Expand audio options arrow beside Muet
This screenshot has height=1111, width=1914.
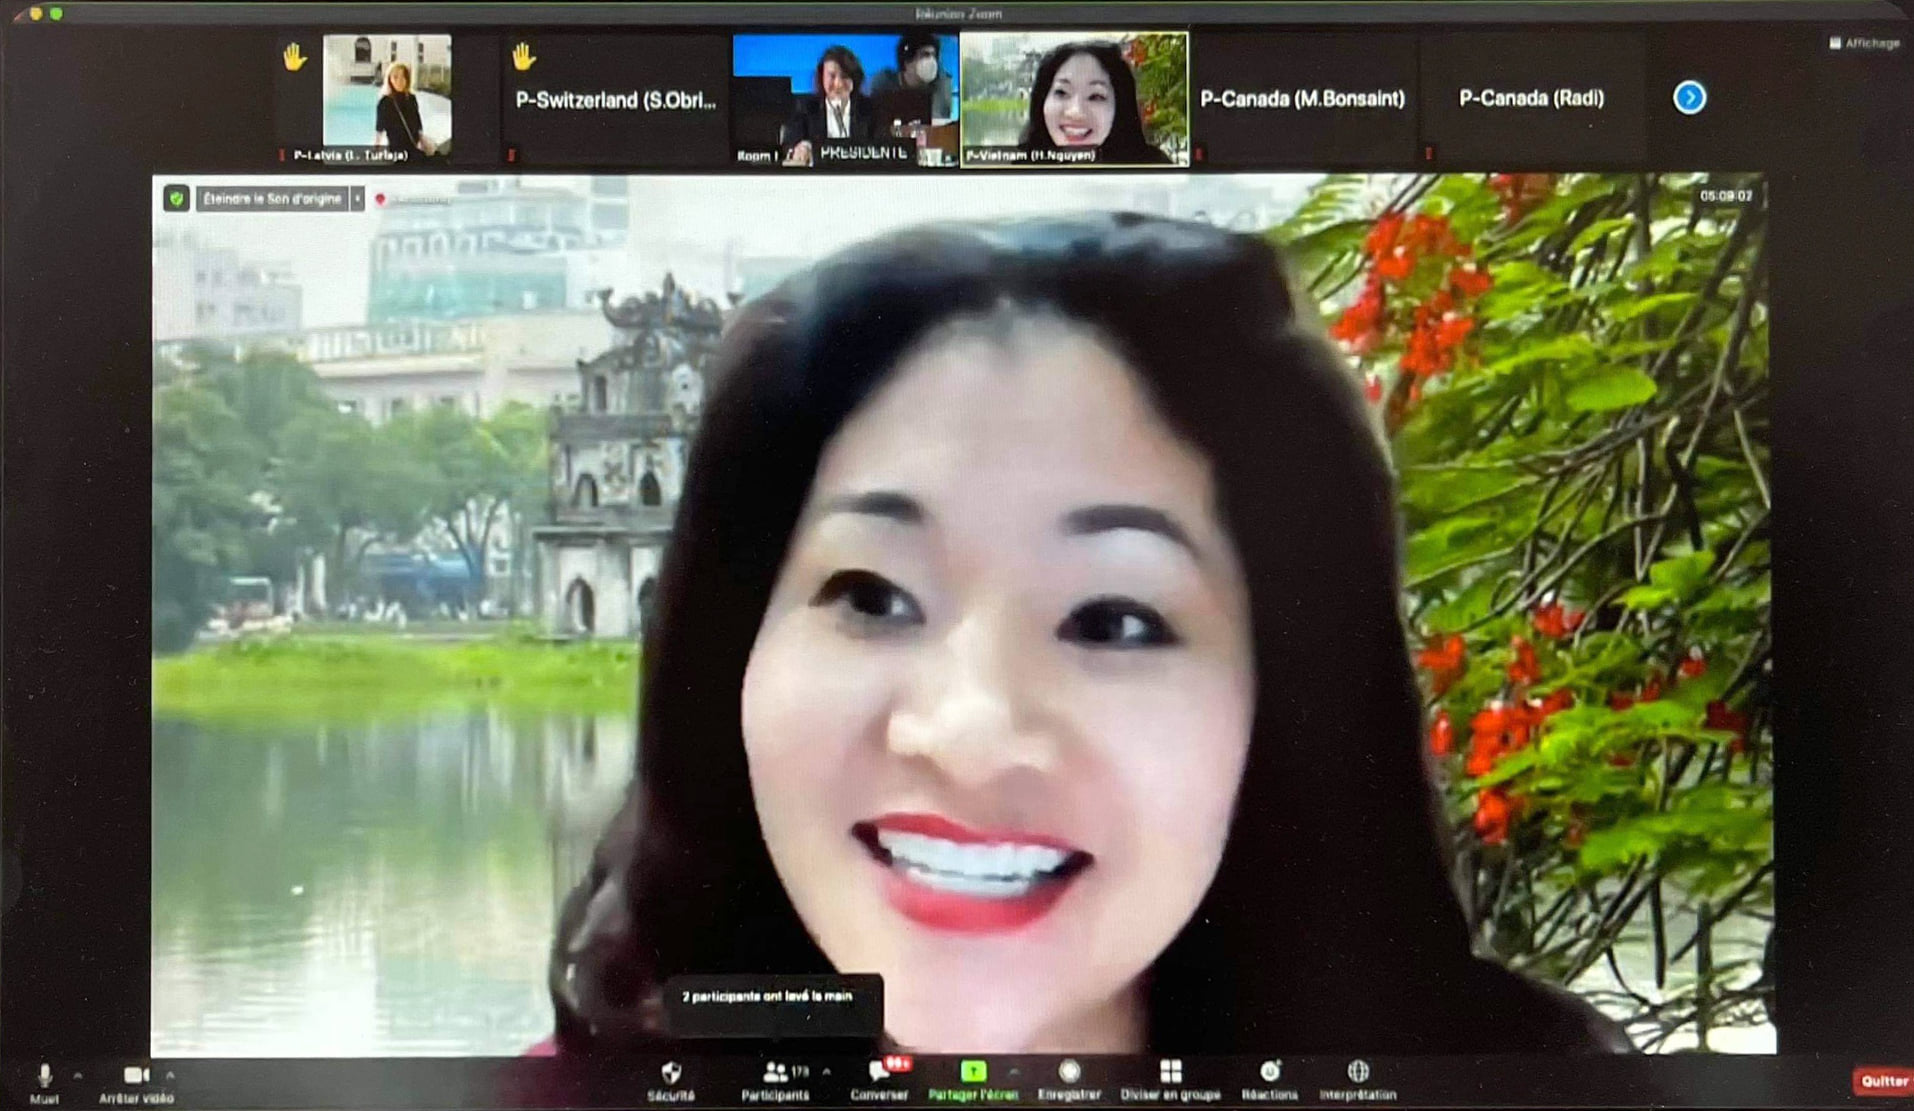point(78,1076)
